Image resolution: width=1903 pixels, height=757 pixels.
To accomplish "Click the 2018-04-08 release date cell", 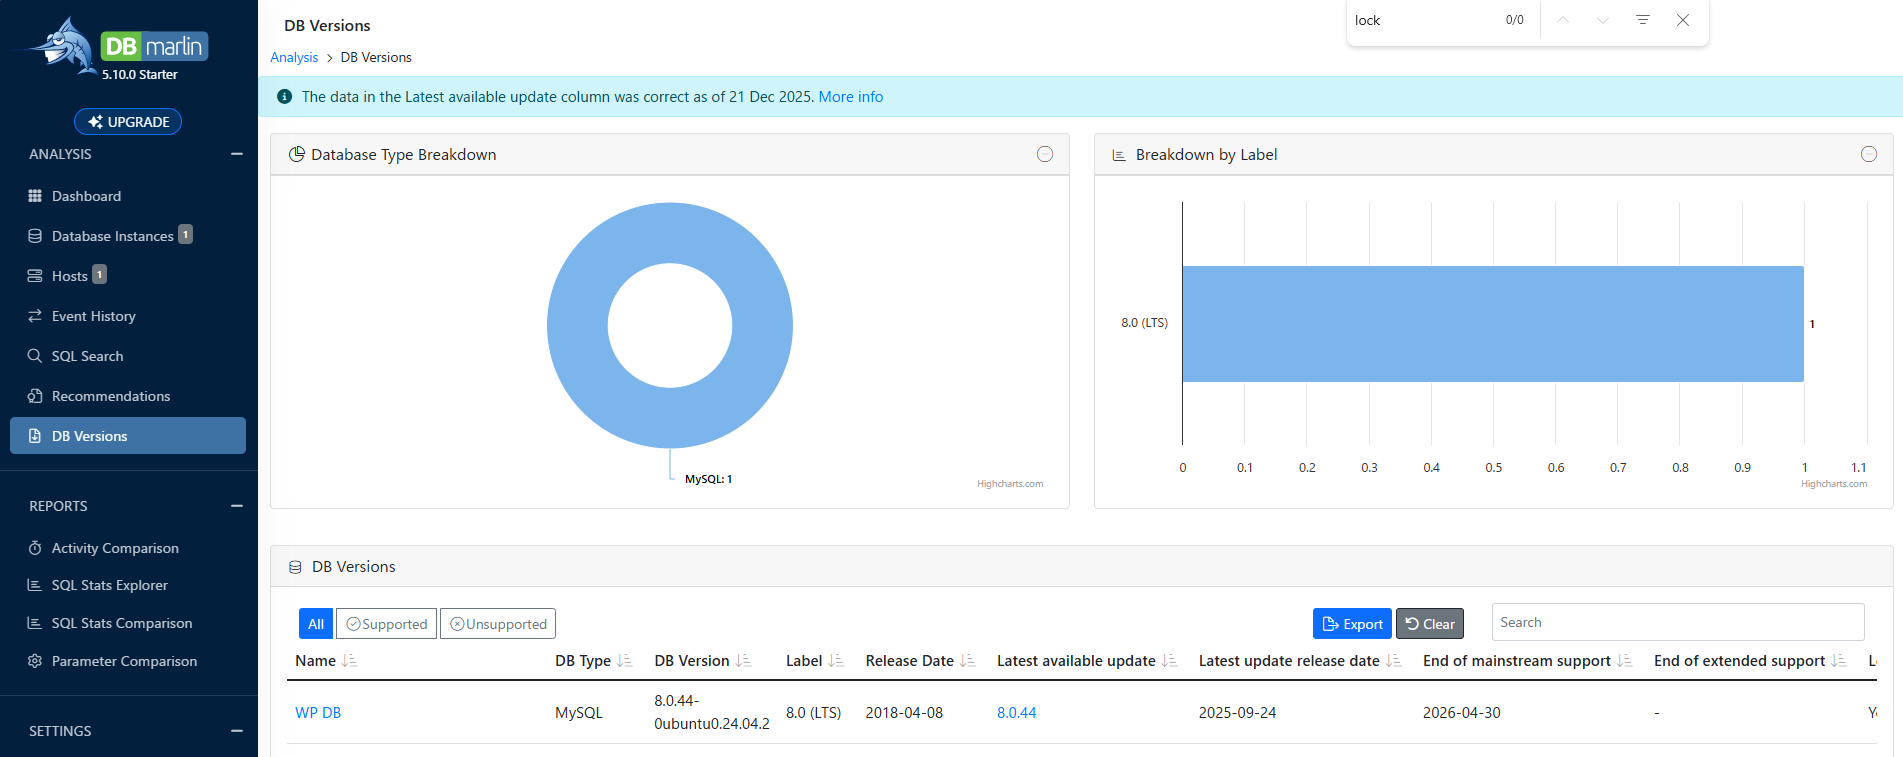I will click(x=904, y=713).
